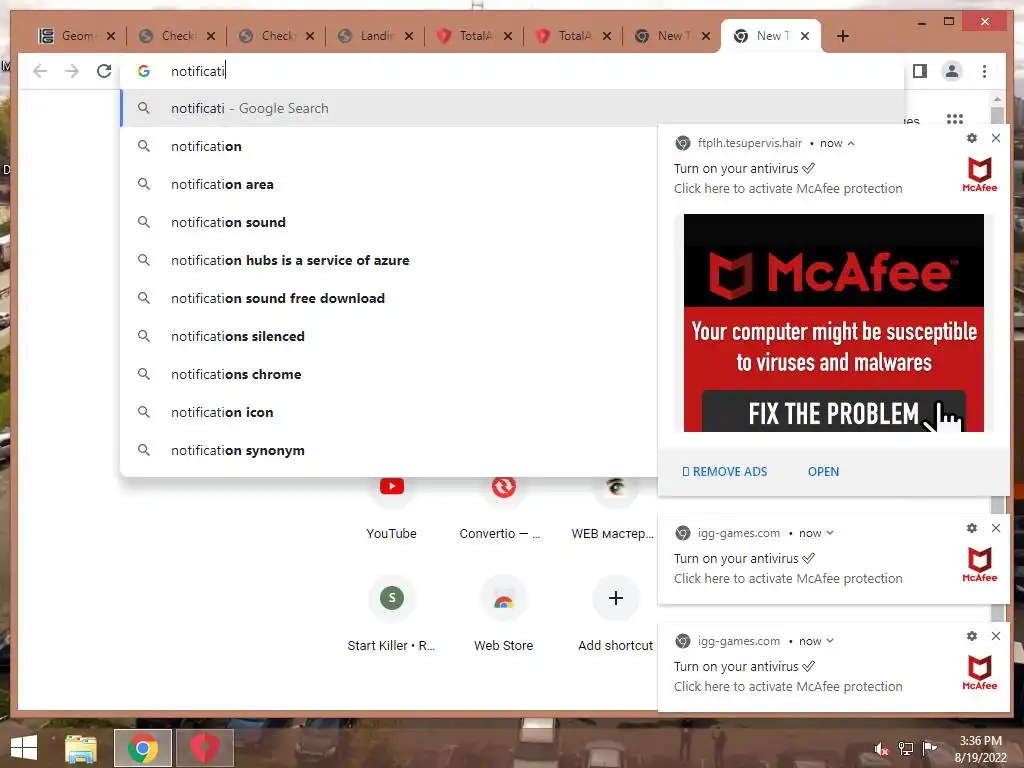Open the Google apps grid
Image resolution: width=1024 pixels, height=768 pixels.
(955, 119)
